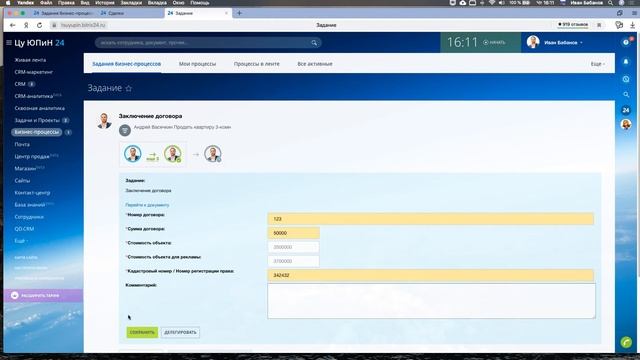Expand the Еще dropdown in the tabs bar
Screen dimensions: 640x360
point(598,64)
